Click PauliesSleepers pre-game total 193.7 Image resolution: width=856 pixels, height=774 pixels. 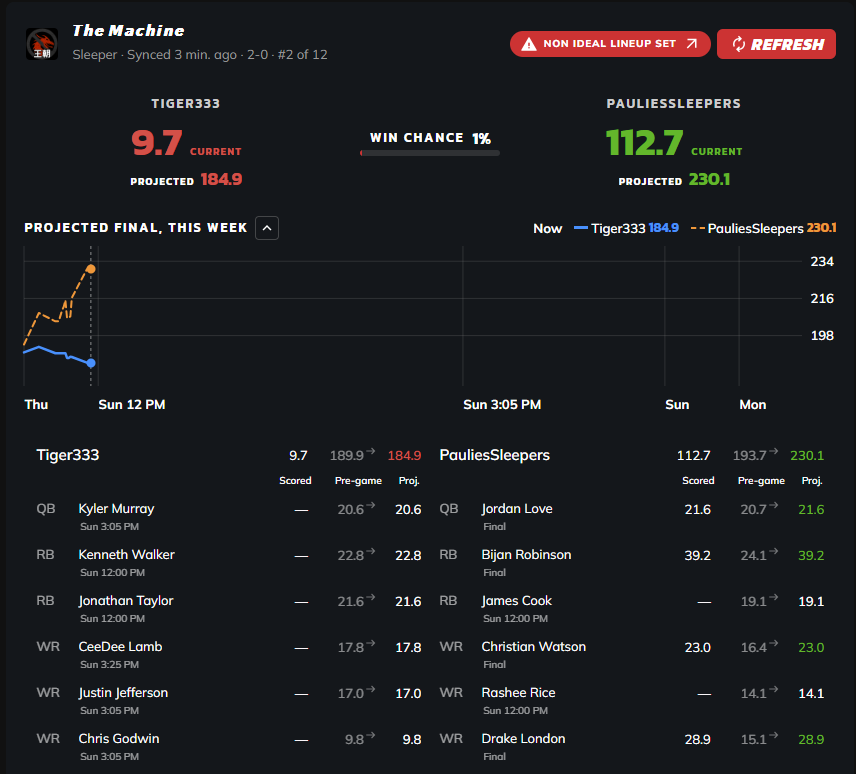coord(750,455)
